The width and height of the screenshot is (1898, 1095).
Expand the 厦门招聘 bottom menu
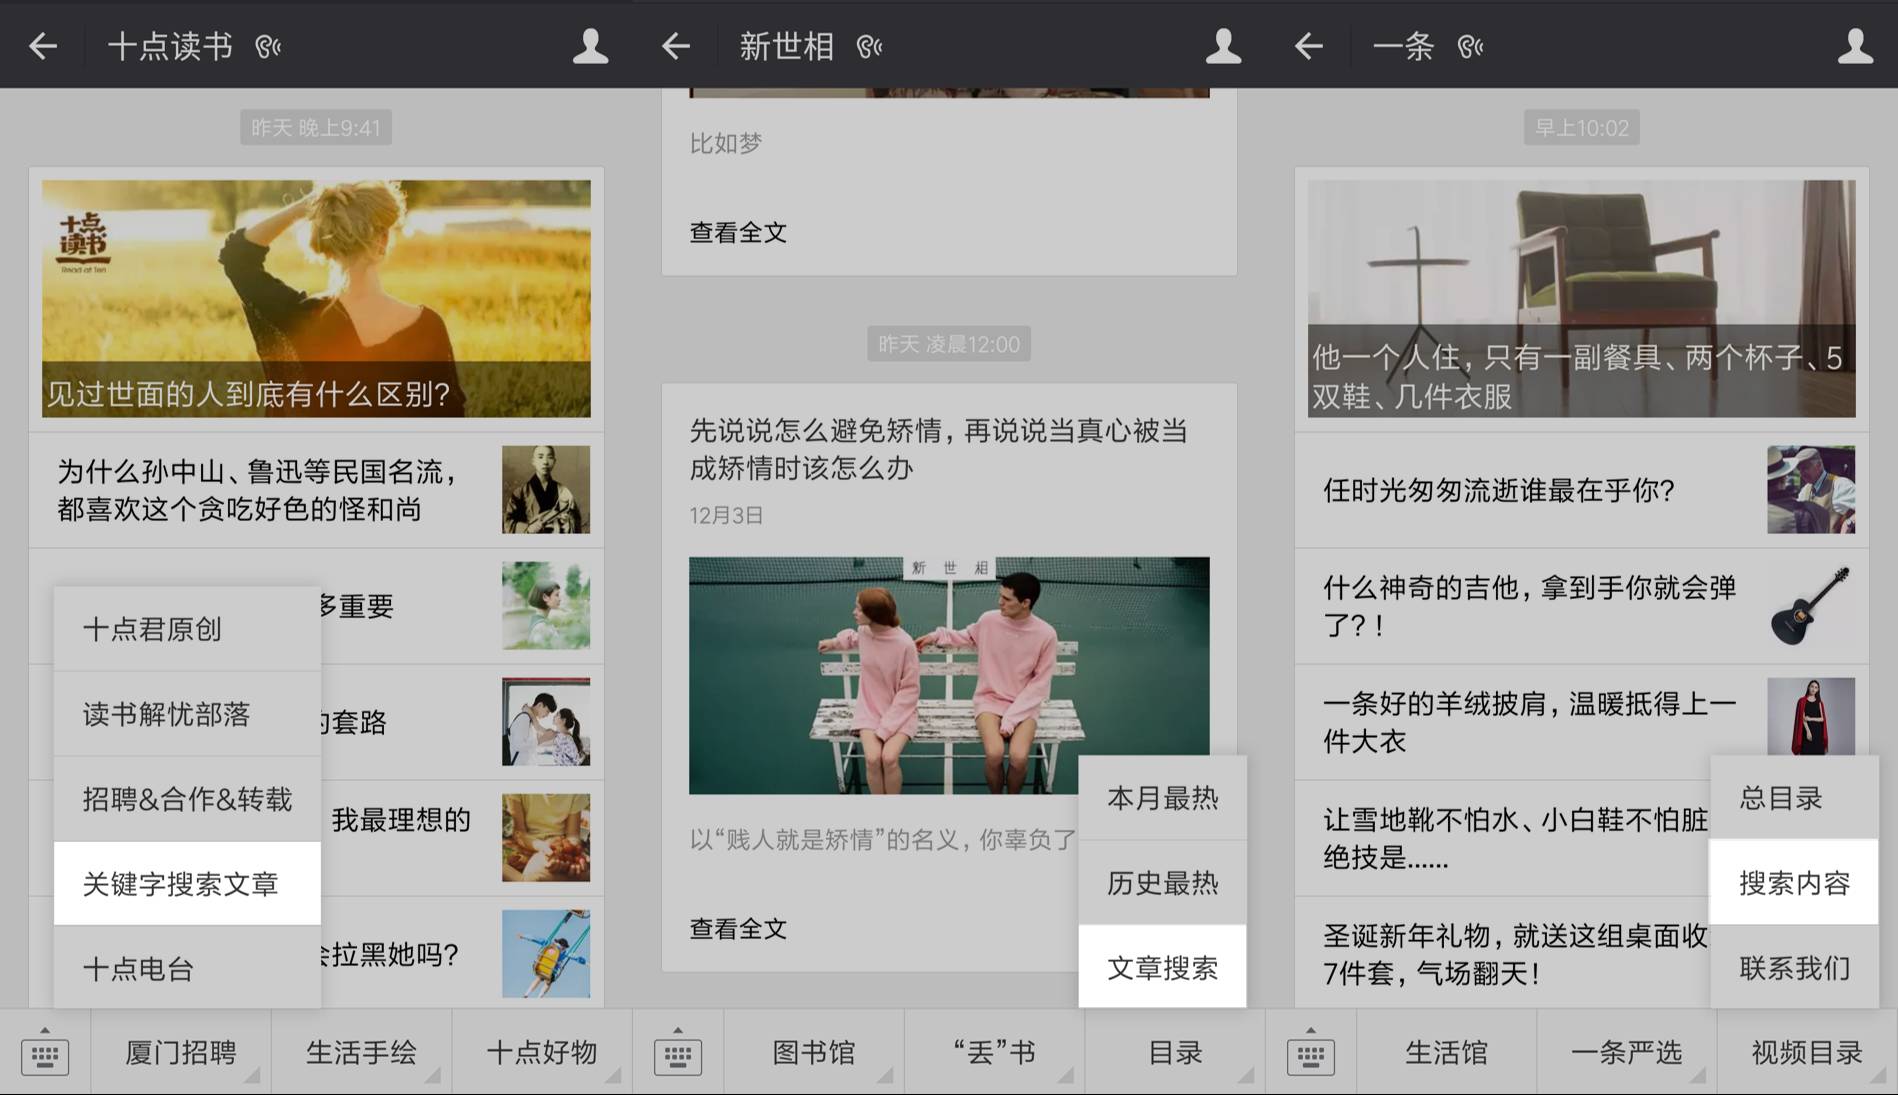pos(181,1053)
